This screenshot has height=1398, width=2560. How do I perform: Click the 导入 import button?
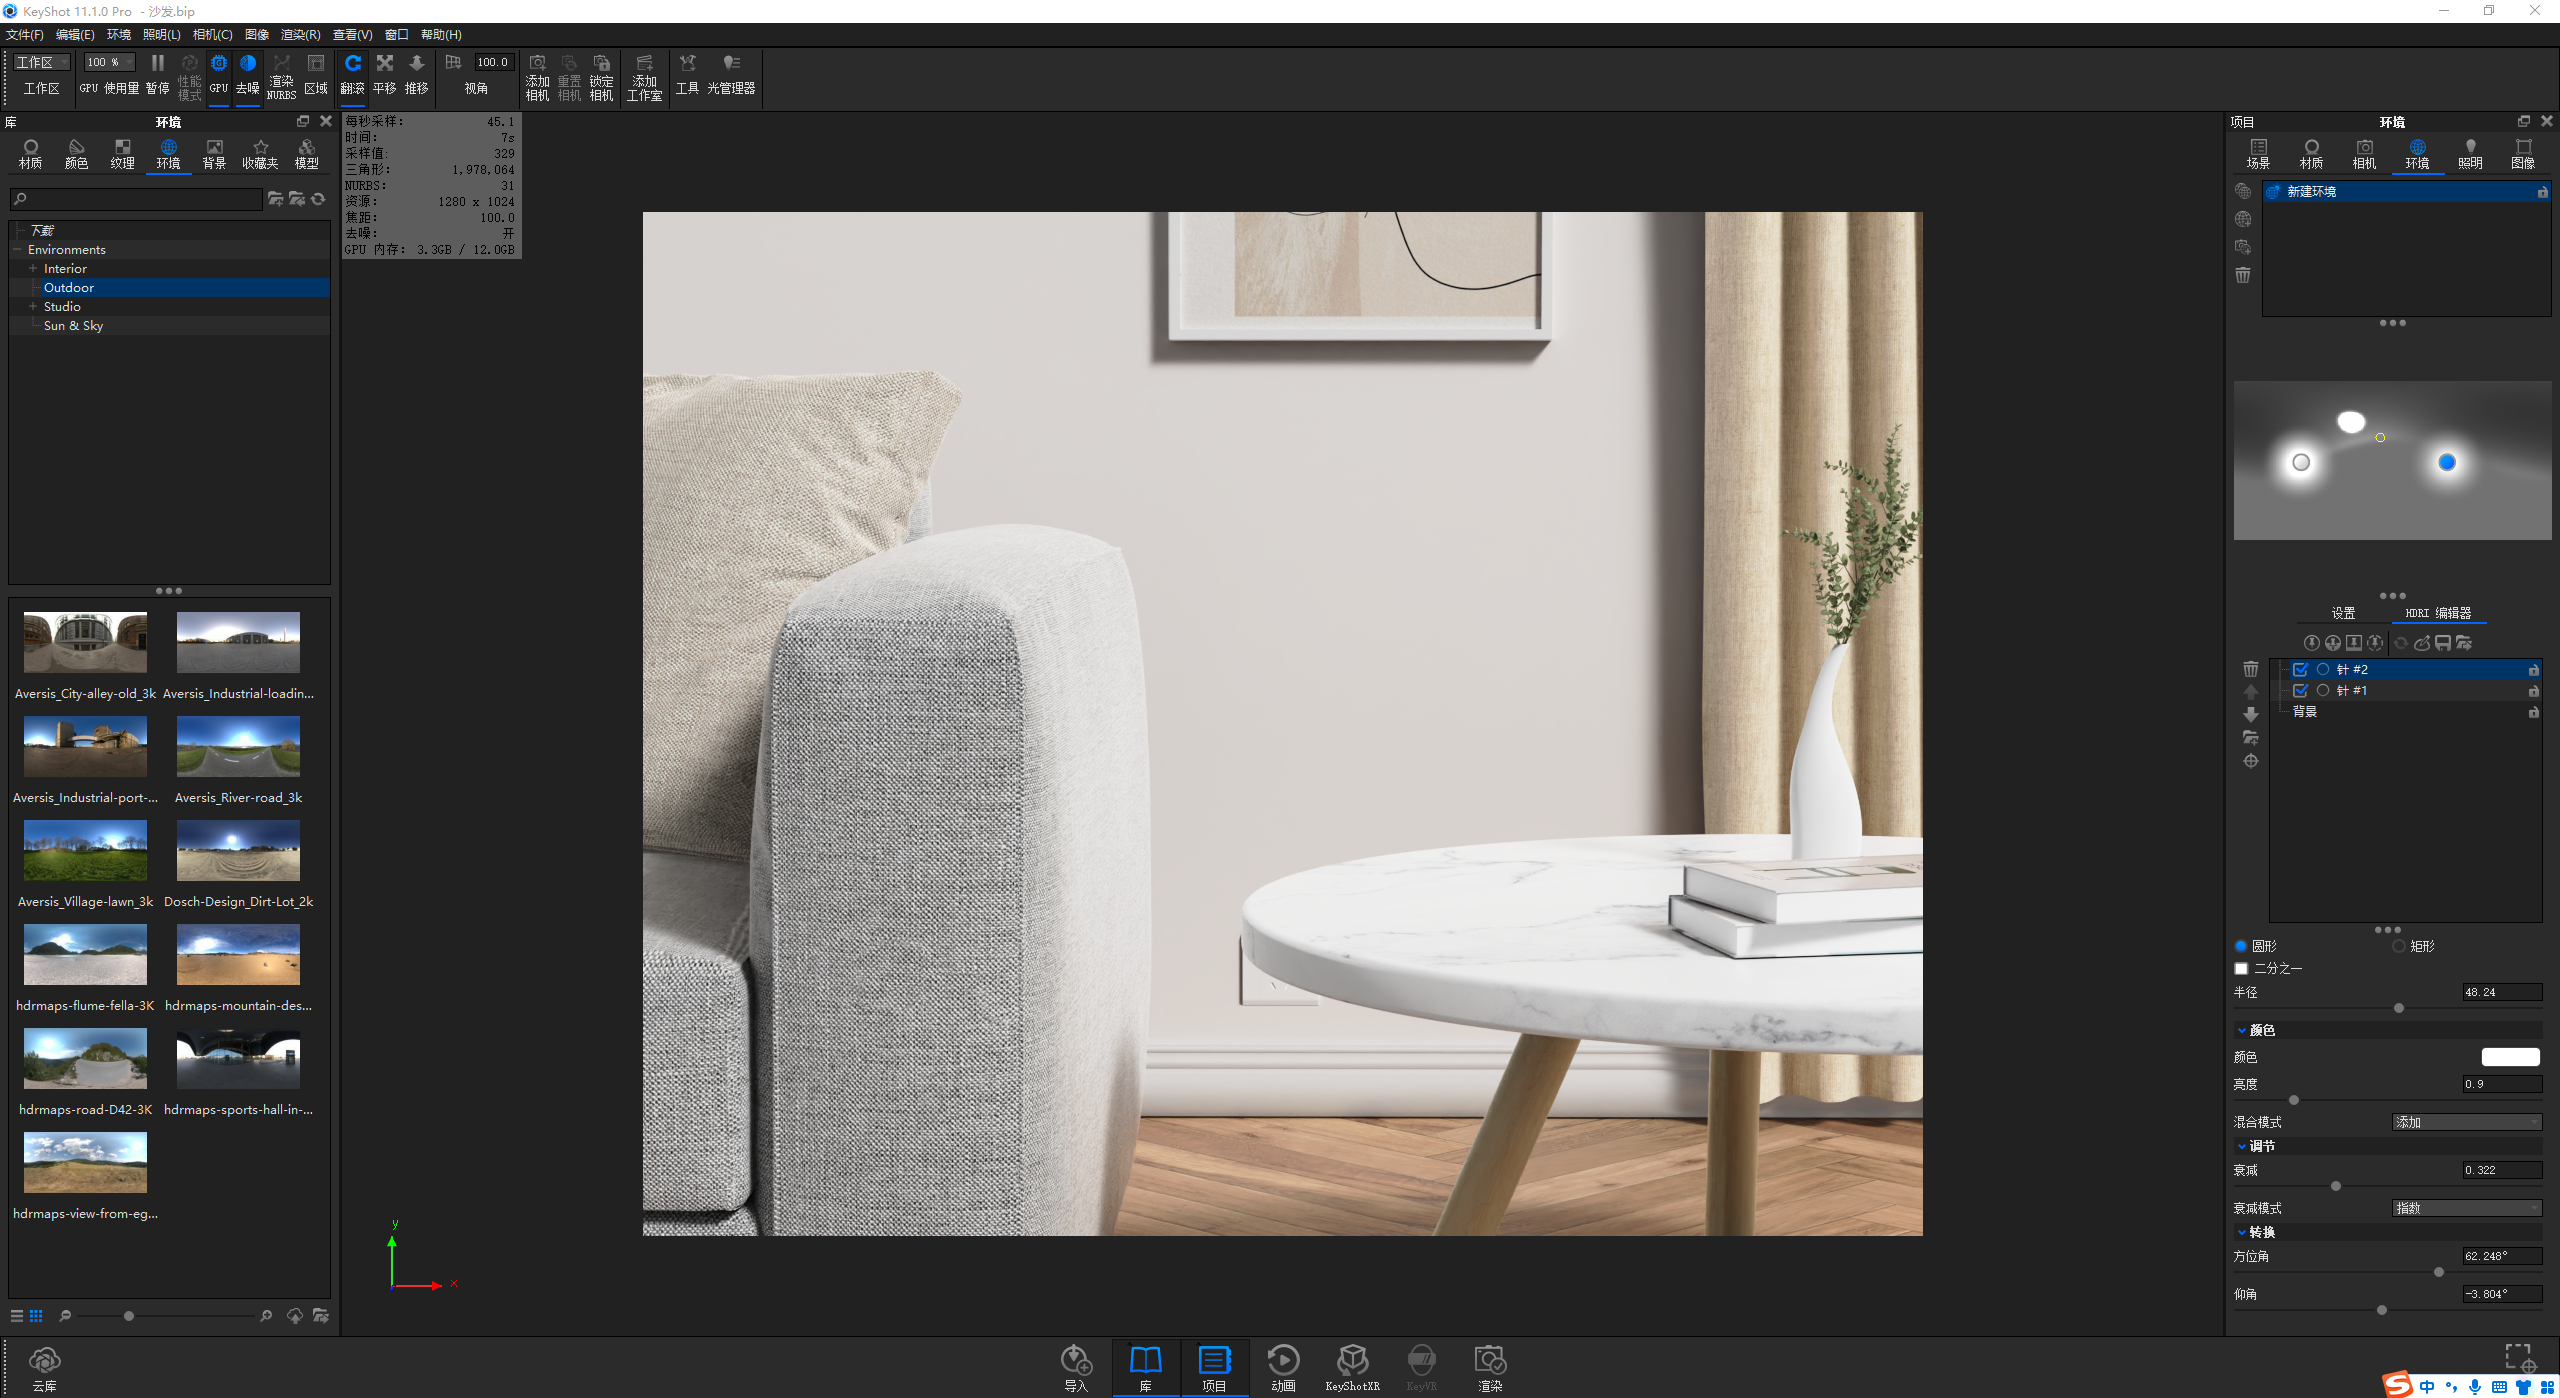[1076, 1369]
